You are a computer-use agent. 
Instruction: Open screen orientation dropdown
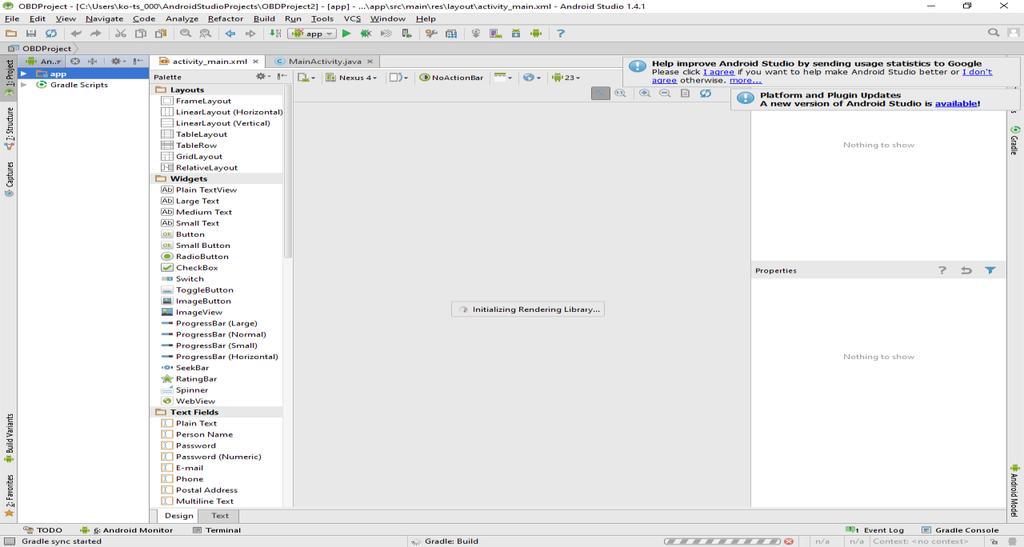[x=397, y=77]
